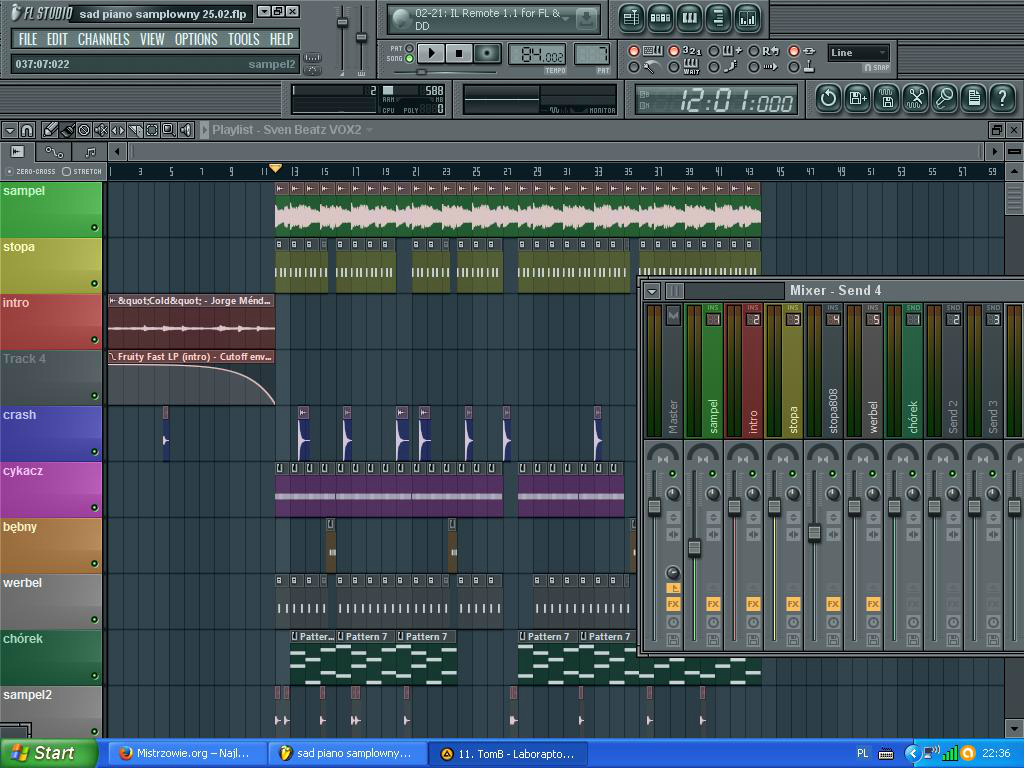
Task: Open the Step Sequencer view
Action: click(x=660, y=19)
